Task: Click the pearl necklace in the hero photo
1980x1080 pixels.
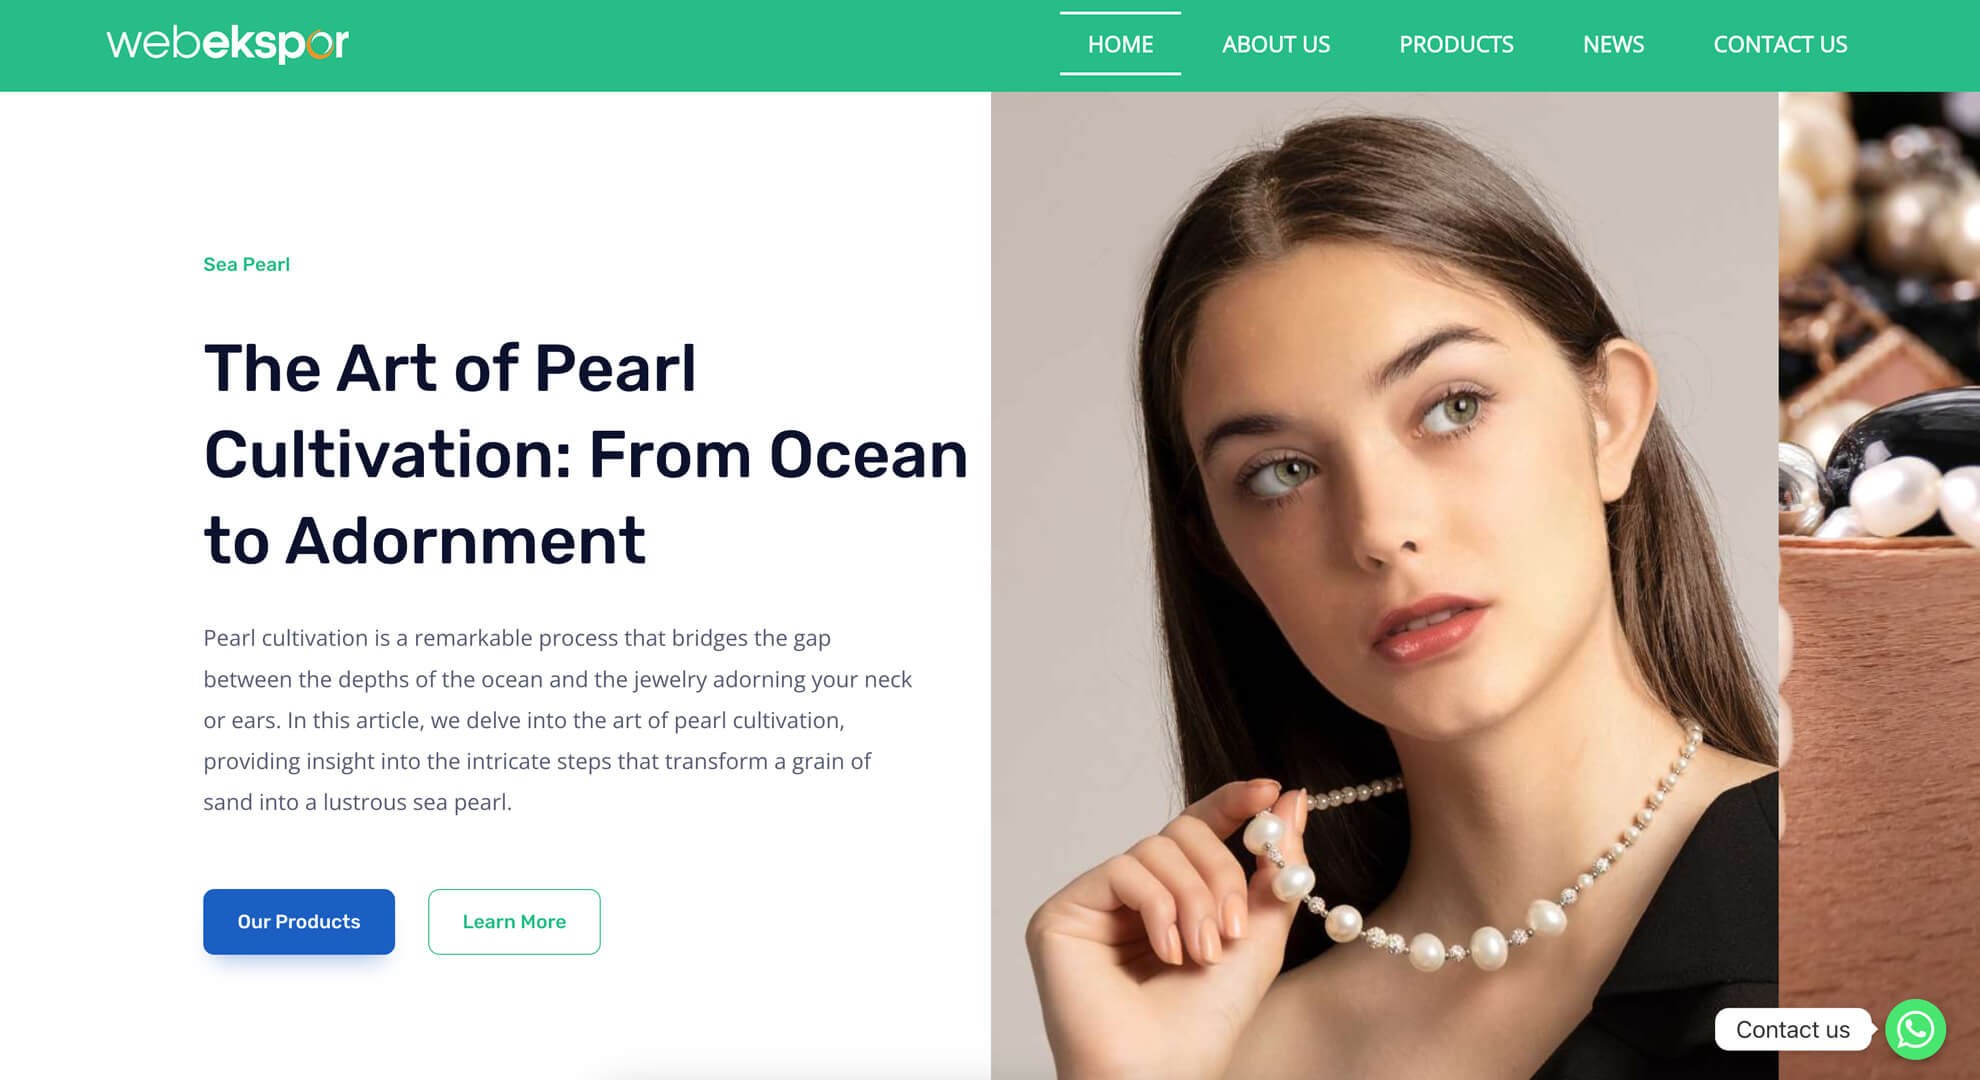Action: click(x=1470, y=880)
